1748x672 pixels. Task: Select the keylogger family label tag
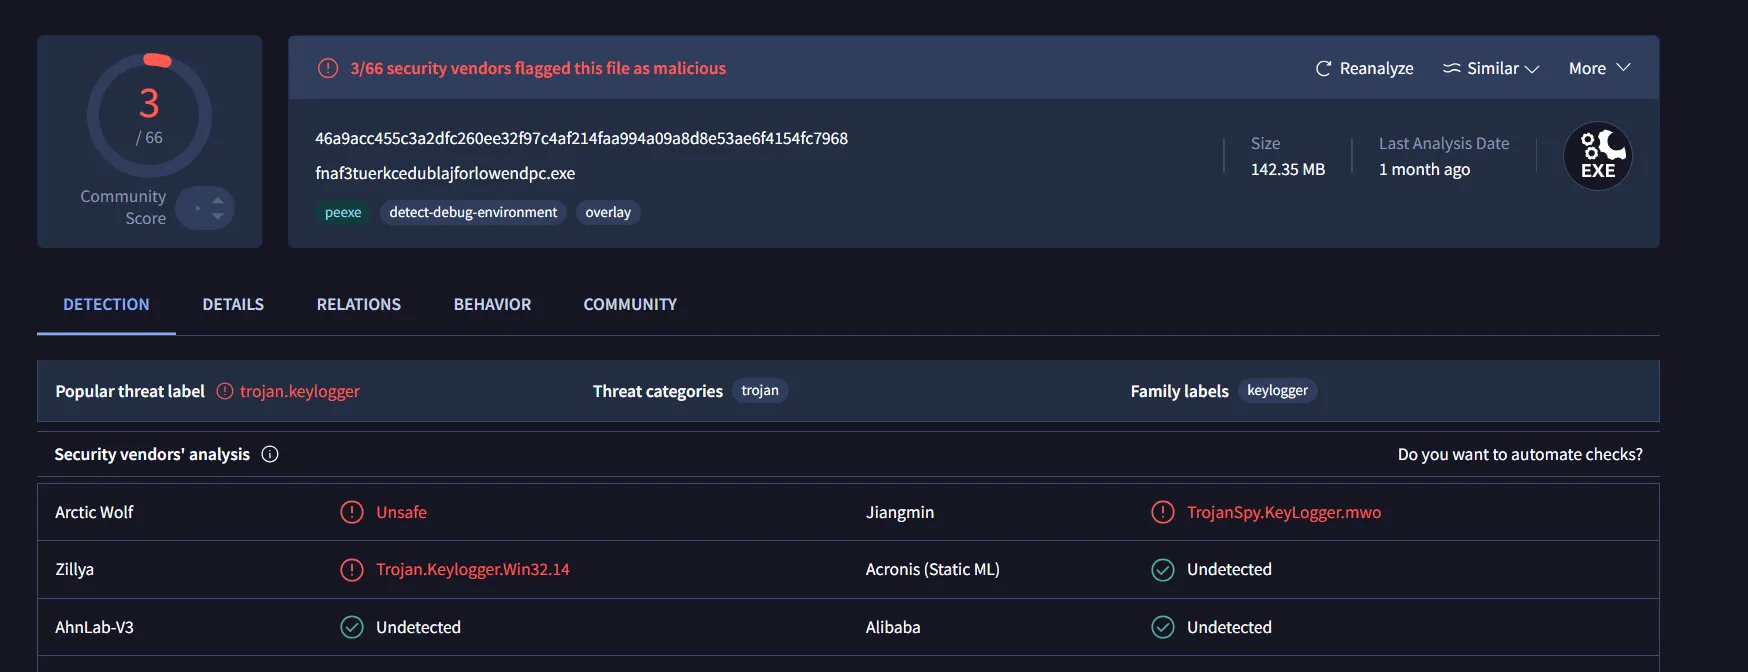tap(1277, 391)
